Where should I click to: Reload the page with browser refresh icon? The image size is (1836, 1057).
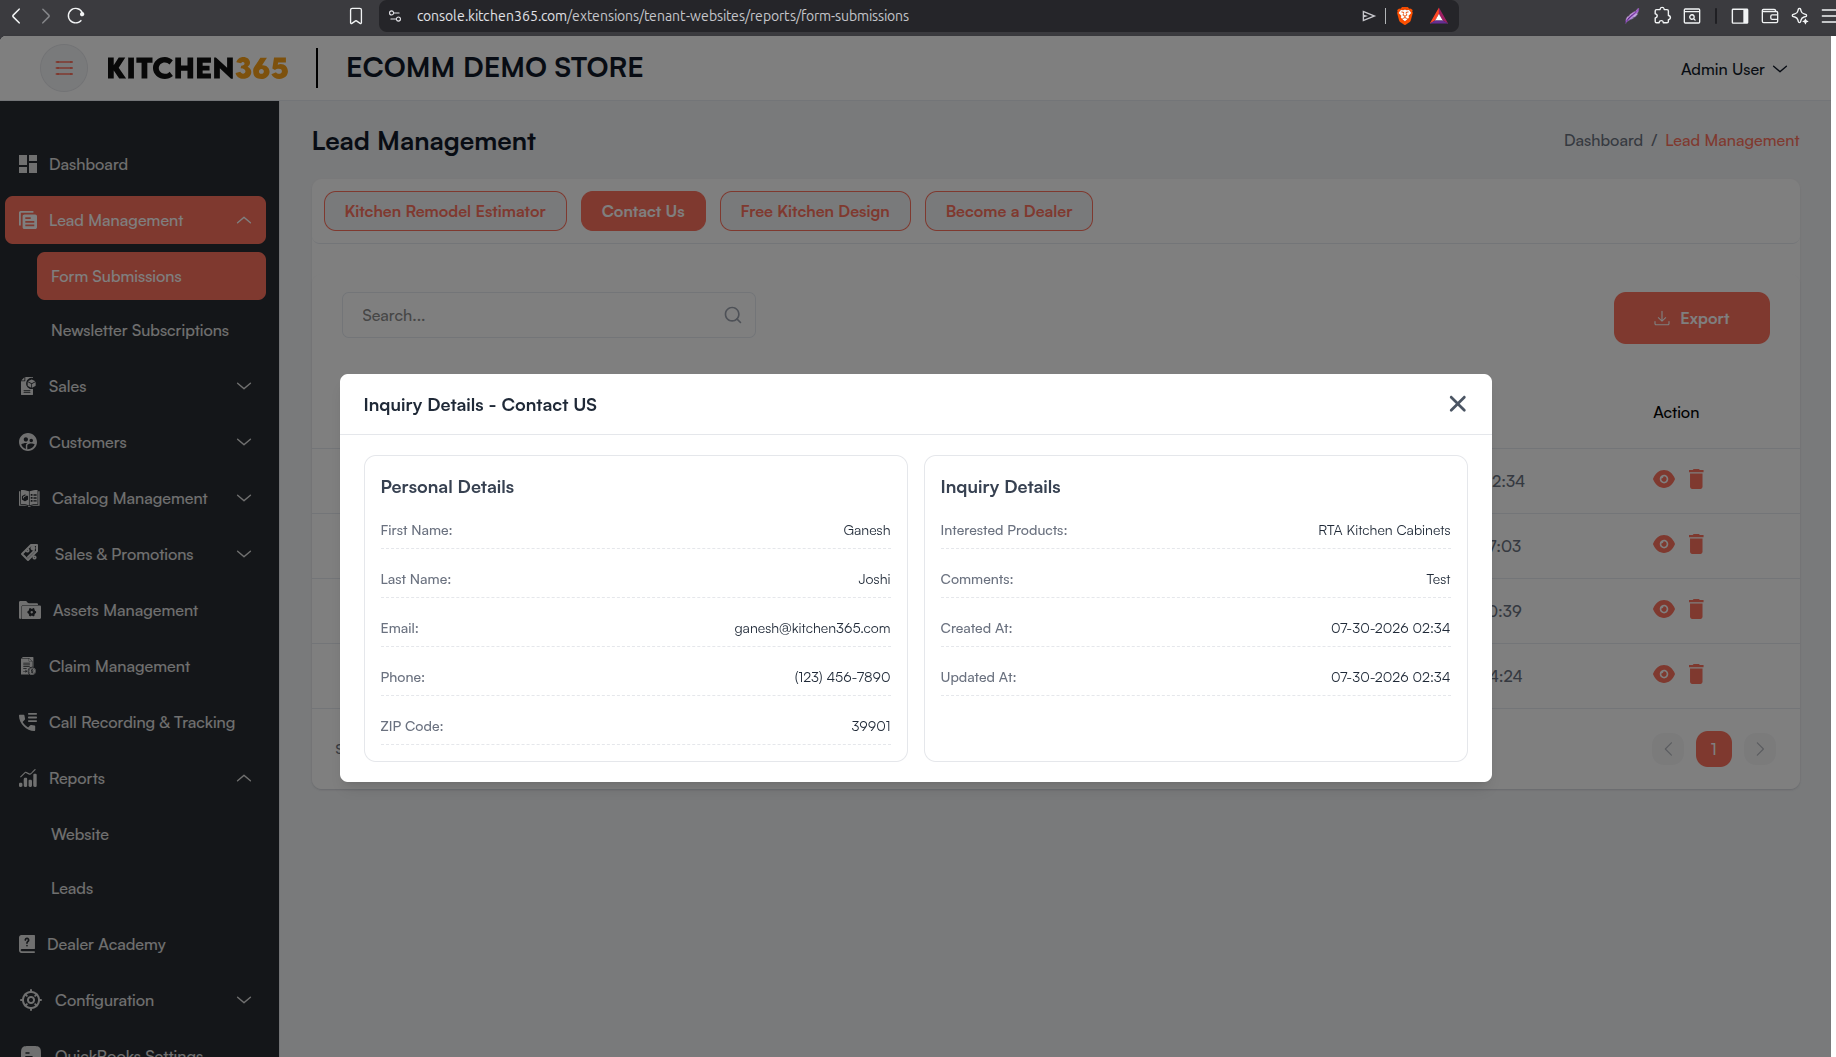tap(76, 16)
